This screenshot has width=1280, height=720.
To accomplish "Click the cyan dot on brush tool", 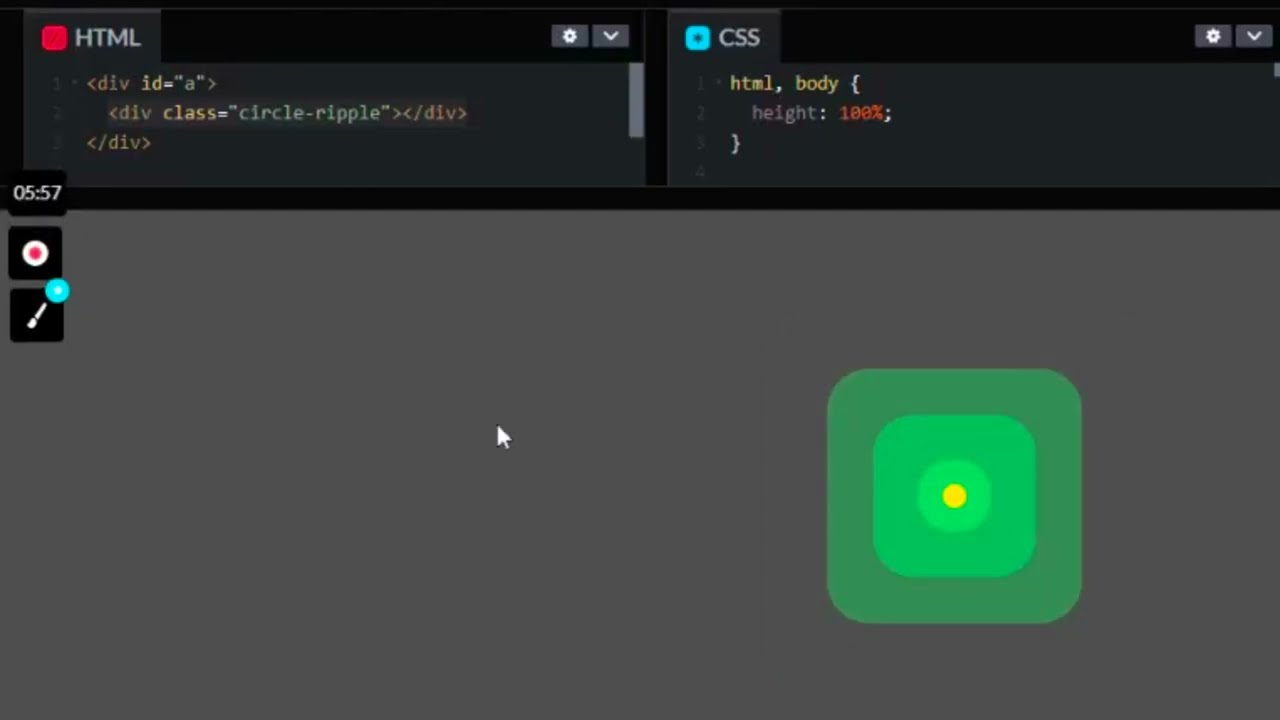I will pyautogui.click(x=57, y=291).
